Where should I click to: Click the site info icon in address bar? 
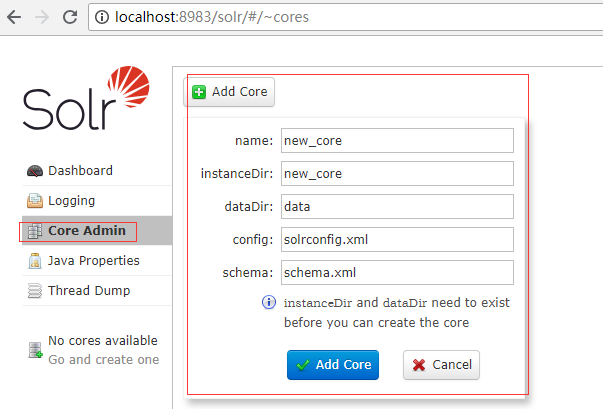tap(102, 17)
